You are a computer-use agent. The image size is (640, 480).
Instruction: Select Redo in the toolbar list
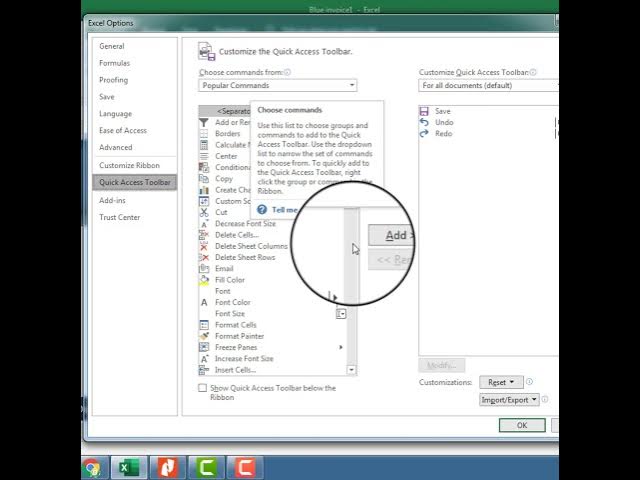coord(444,133)
